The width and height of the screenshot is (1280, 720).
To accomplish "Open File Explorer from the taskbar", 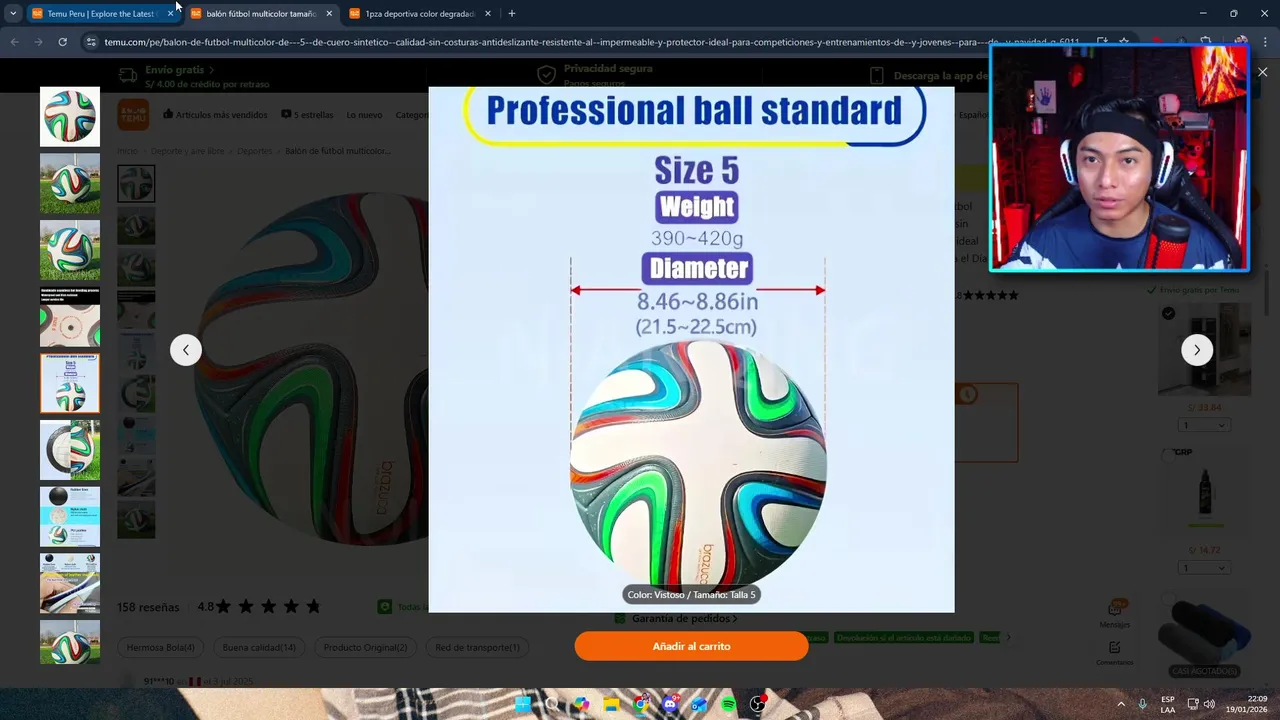I will [x=611, y=704].
